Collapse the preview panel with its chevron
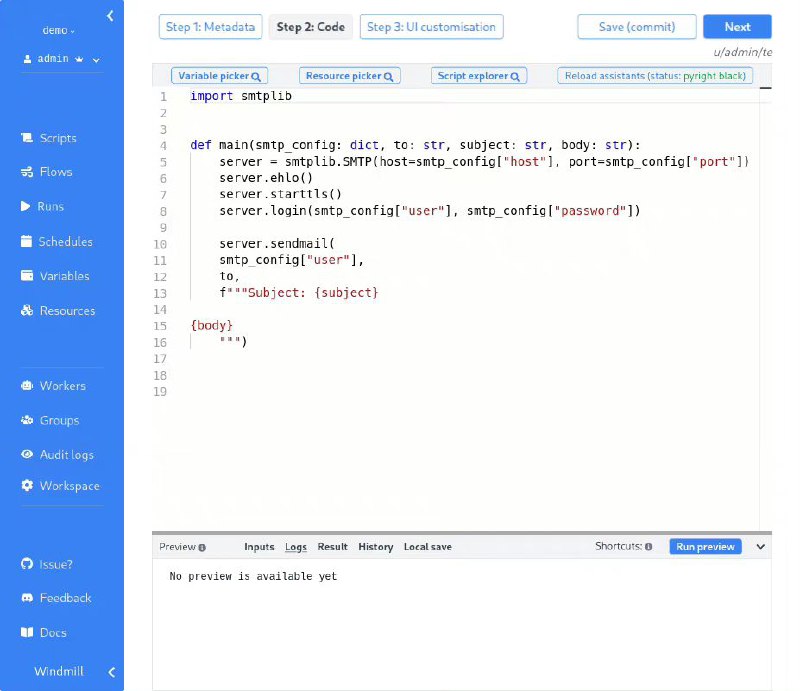Screen dimensions: 800x691 click(761, 546)
